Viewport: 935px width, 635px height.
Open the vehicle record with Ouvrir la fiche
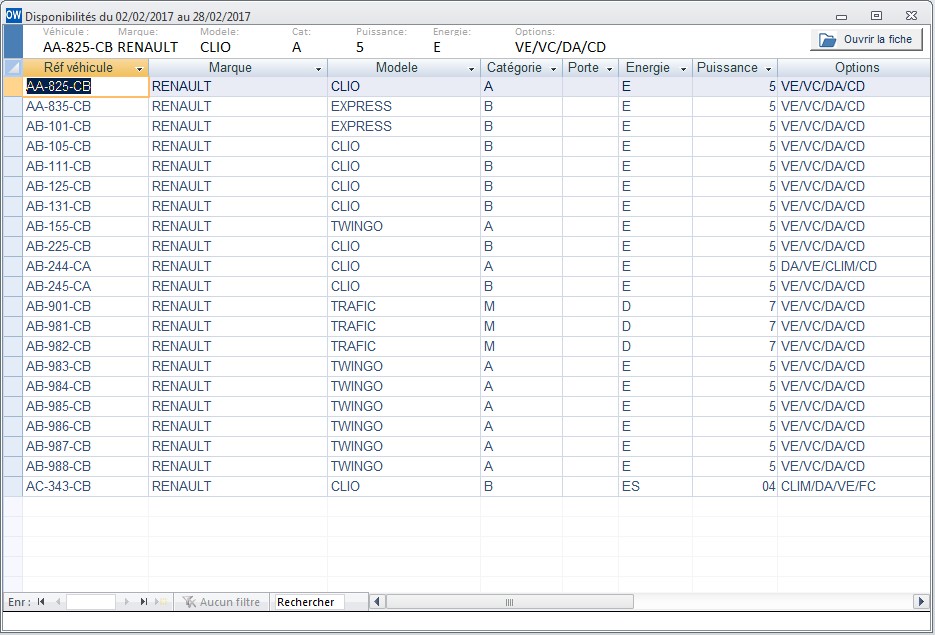[x=866, y=39]
